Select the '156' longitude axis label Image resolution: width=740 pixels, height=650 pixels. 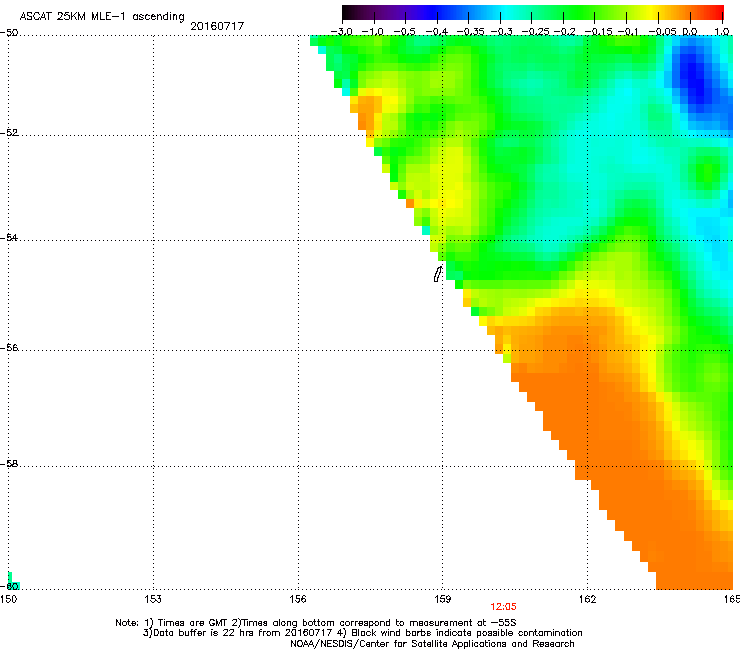click(x=298, y=599)
